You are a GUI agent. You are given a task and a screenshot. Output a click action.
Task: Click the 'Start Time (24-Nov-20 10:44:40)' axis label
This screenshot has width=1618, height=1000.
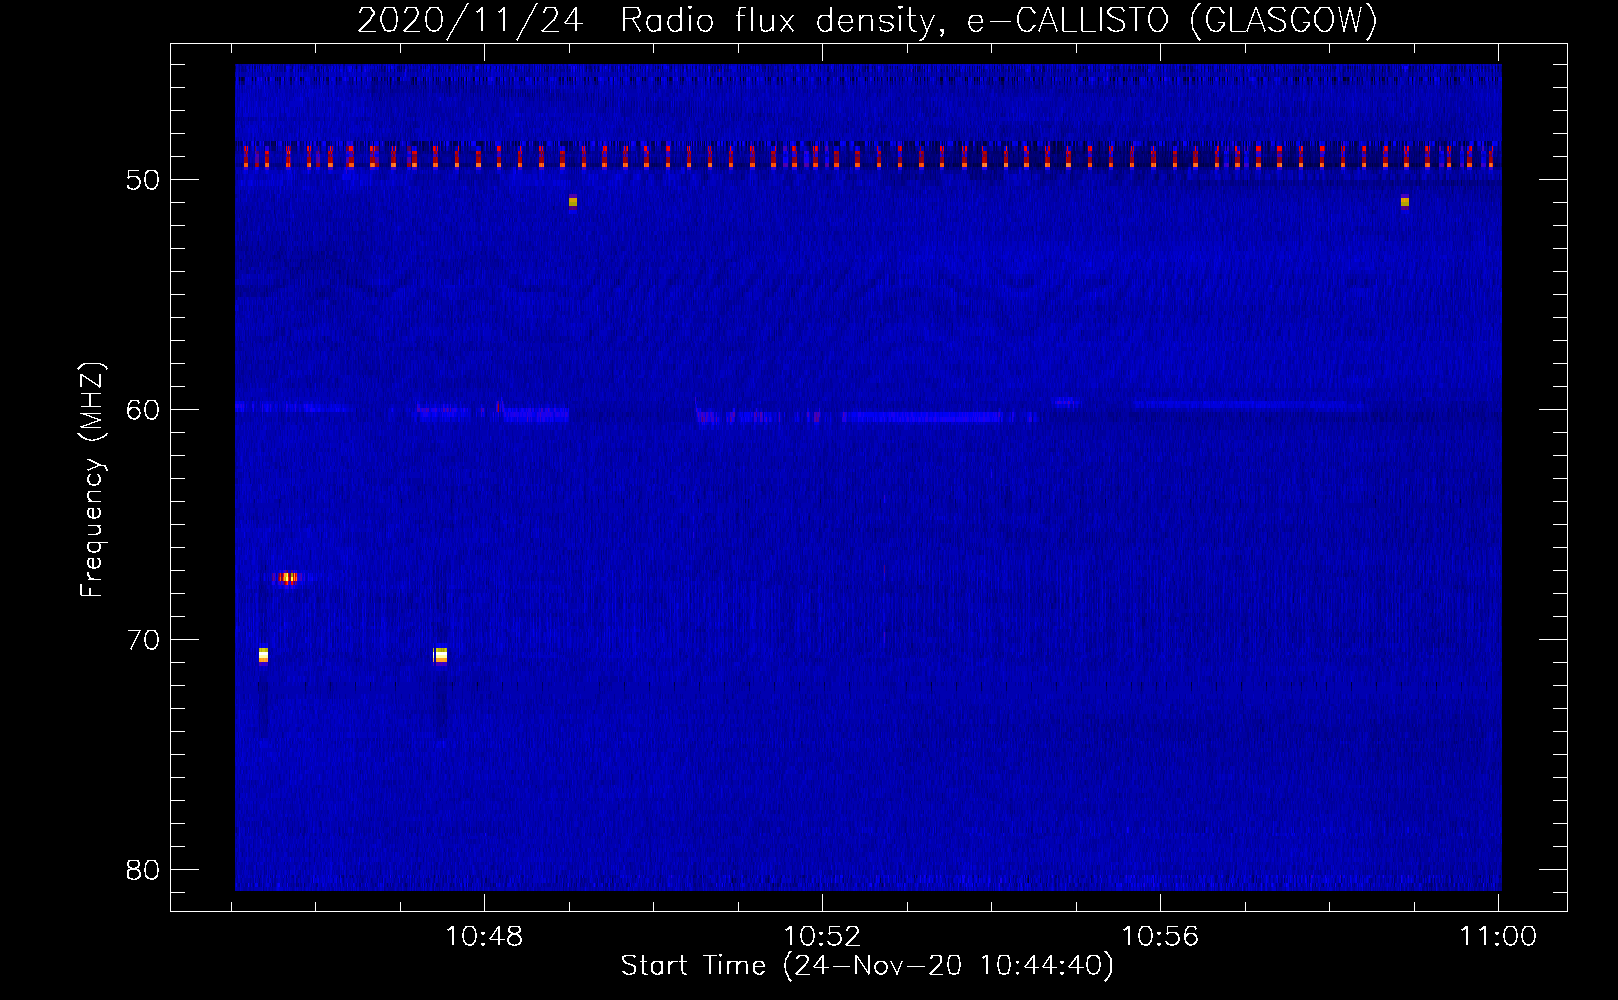point(866,966)
